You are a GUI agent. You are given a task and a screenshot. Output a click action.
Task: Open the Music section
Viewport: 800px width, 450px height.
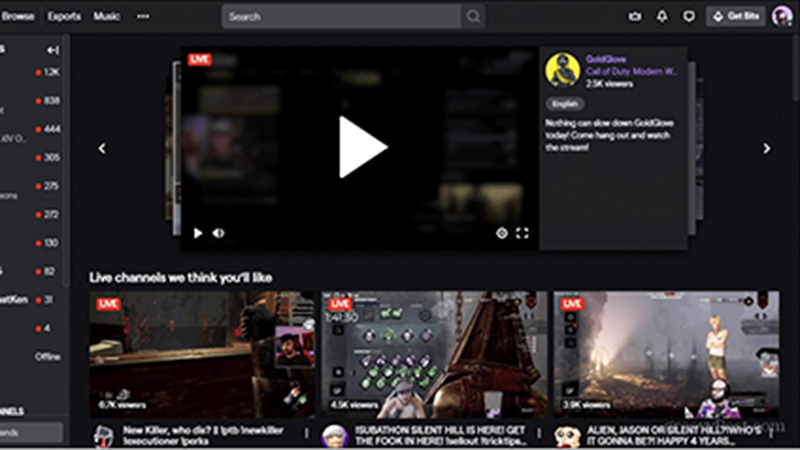coord(106,16)
